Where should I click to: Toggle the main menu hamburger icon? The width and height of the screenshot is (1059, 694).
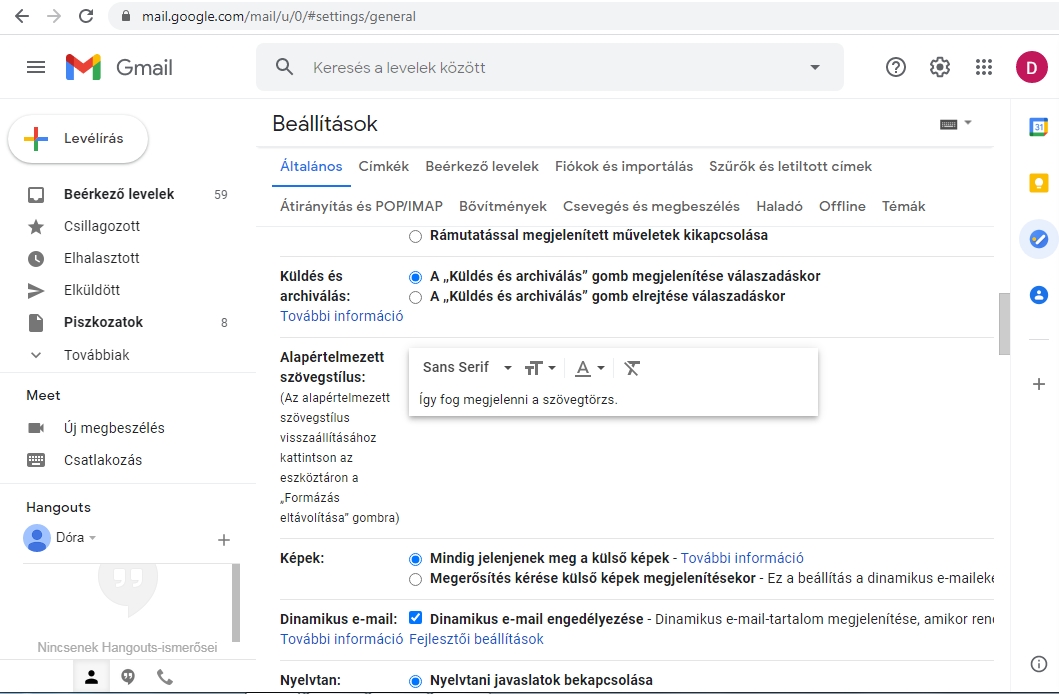pyautogui.click(x=36, y=67)
